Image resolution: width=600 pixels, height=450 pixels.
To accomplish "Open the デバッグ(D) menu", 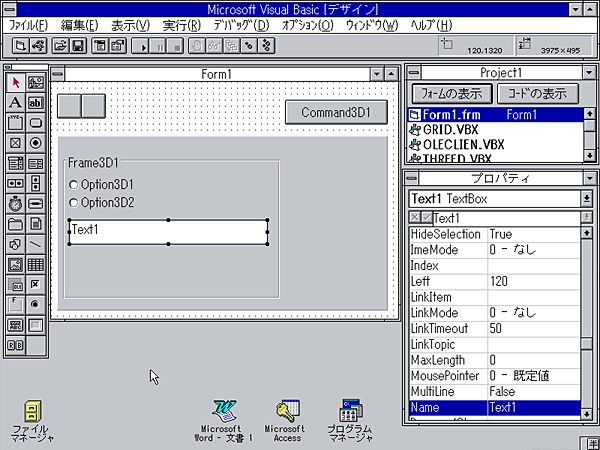I will [241, 26].
